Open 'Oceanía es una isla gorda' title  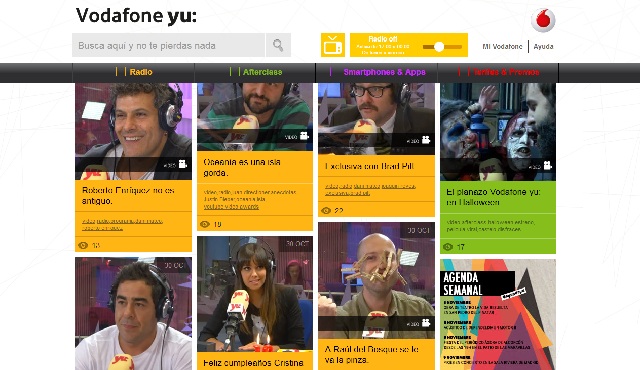242,167
